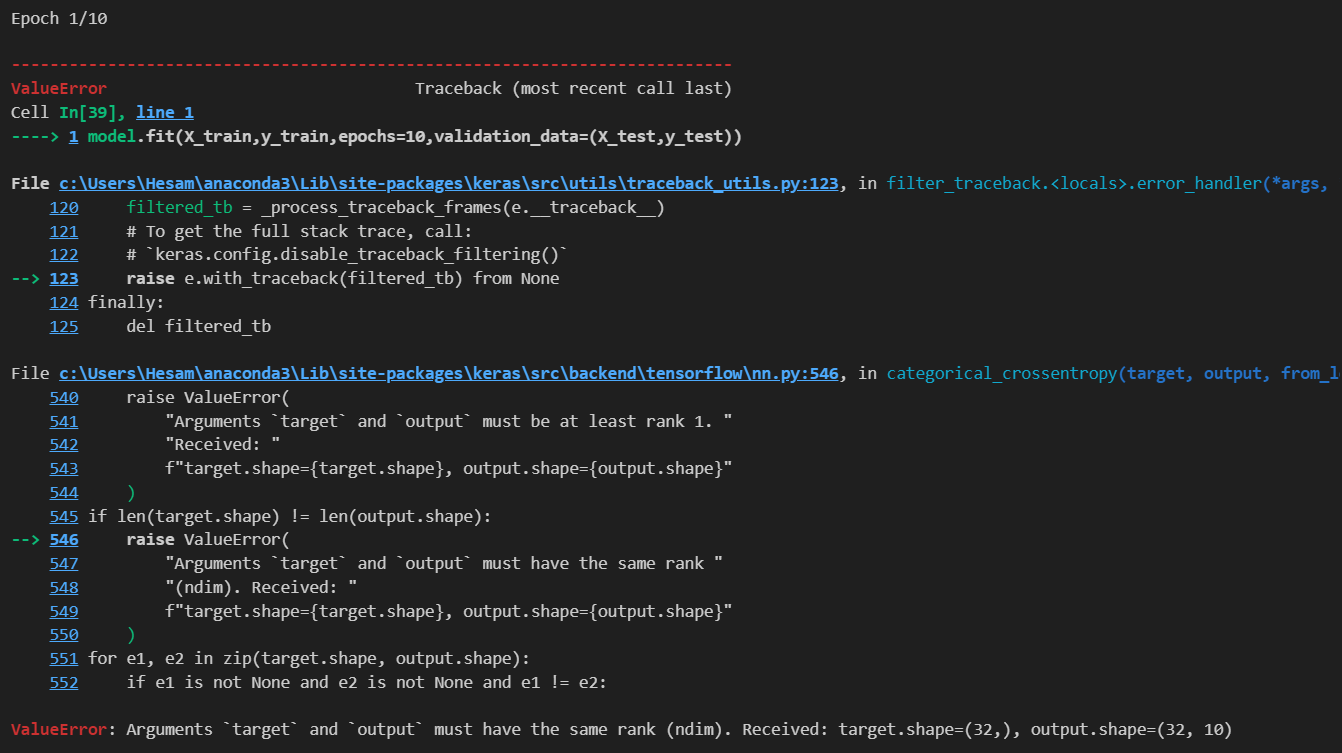1342x753 pixels.
Task: Go to line number 550 link
Action: pyautogui.click(x=64, y=635)
